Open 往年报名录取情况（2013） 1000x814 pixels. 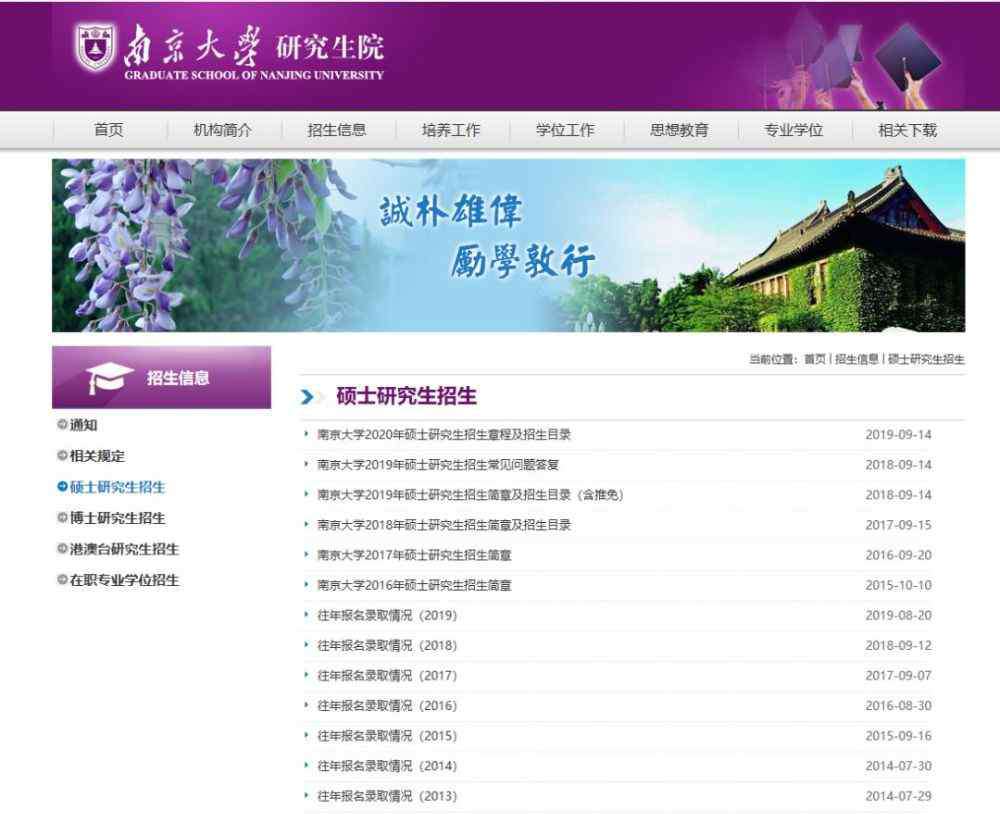tap(387, 796)
